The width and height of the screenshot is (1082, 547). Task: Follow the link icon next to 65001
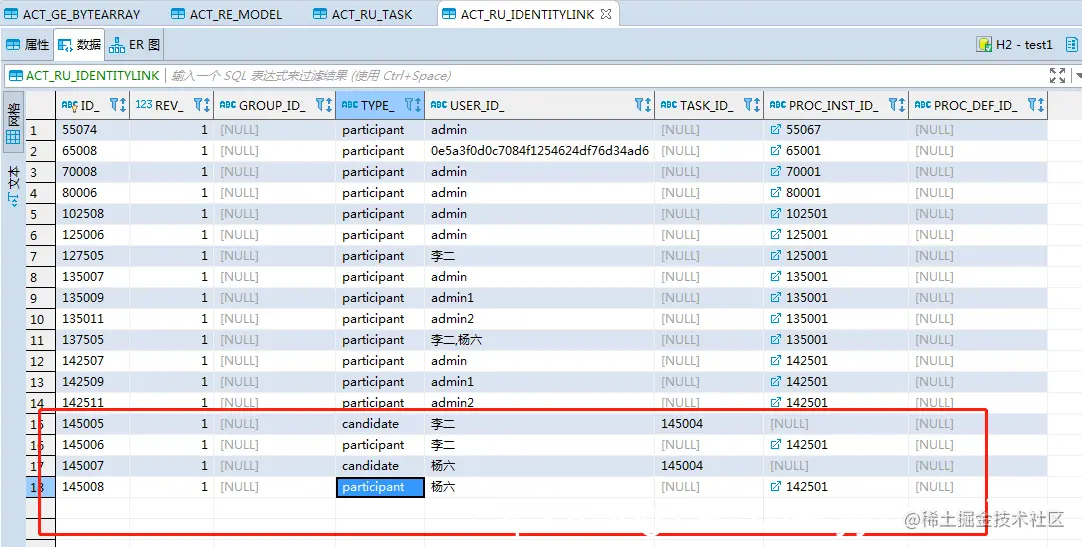776,150
